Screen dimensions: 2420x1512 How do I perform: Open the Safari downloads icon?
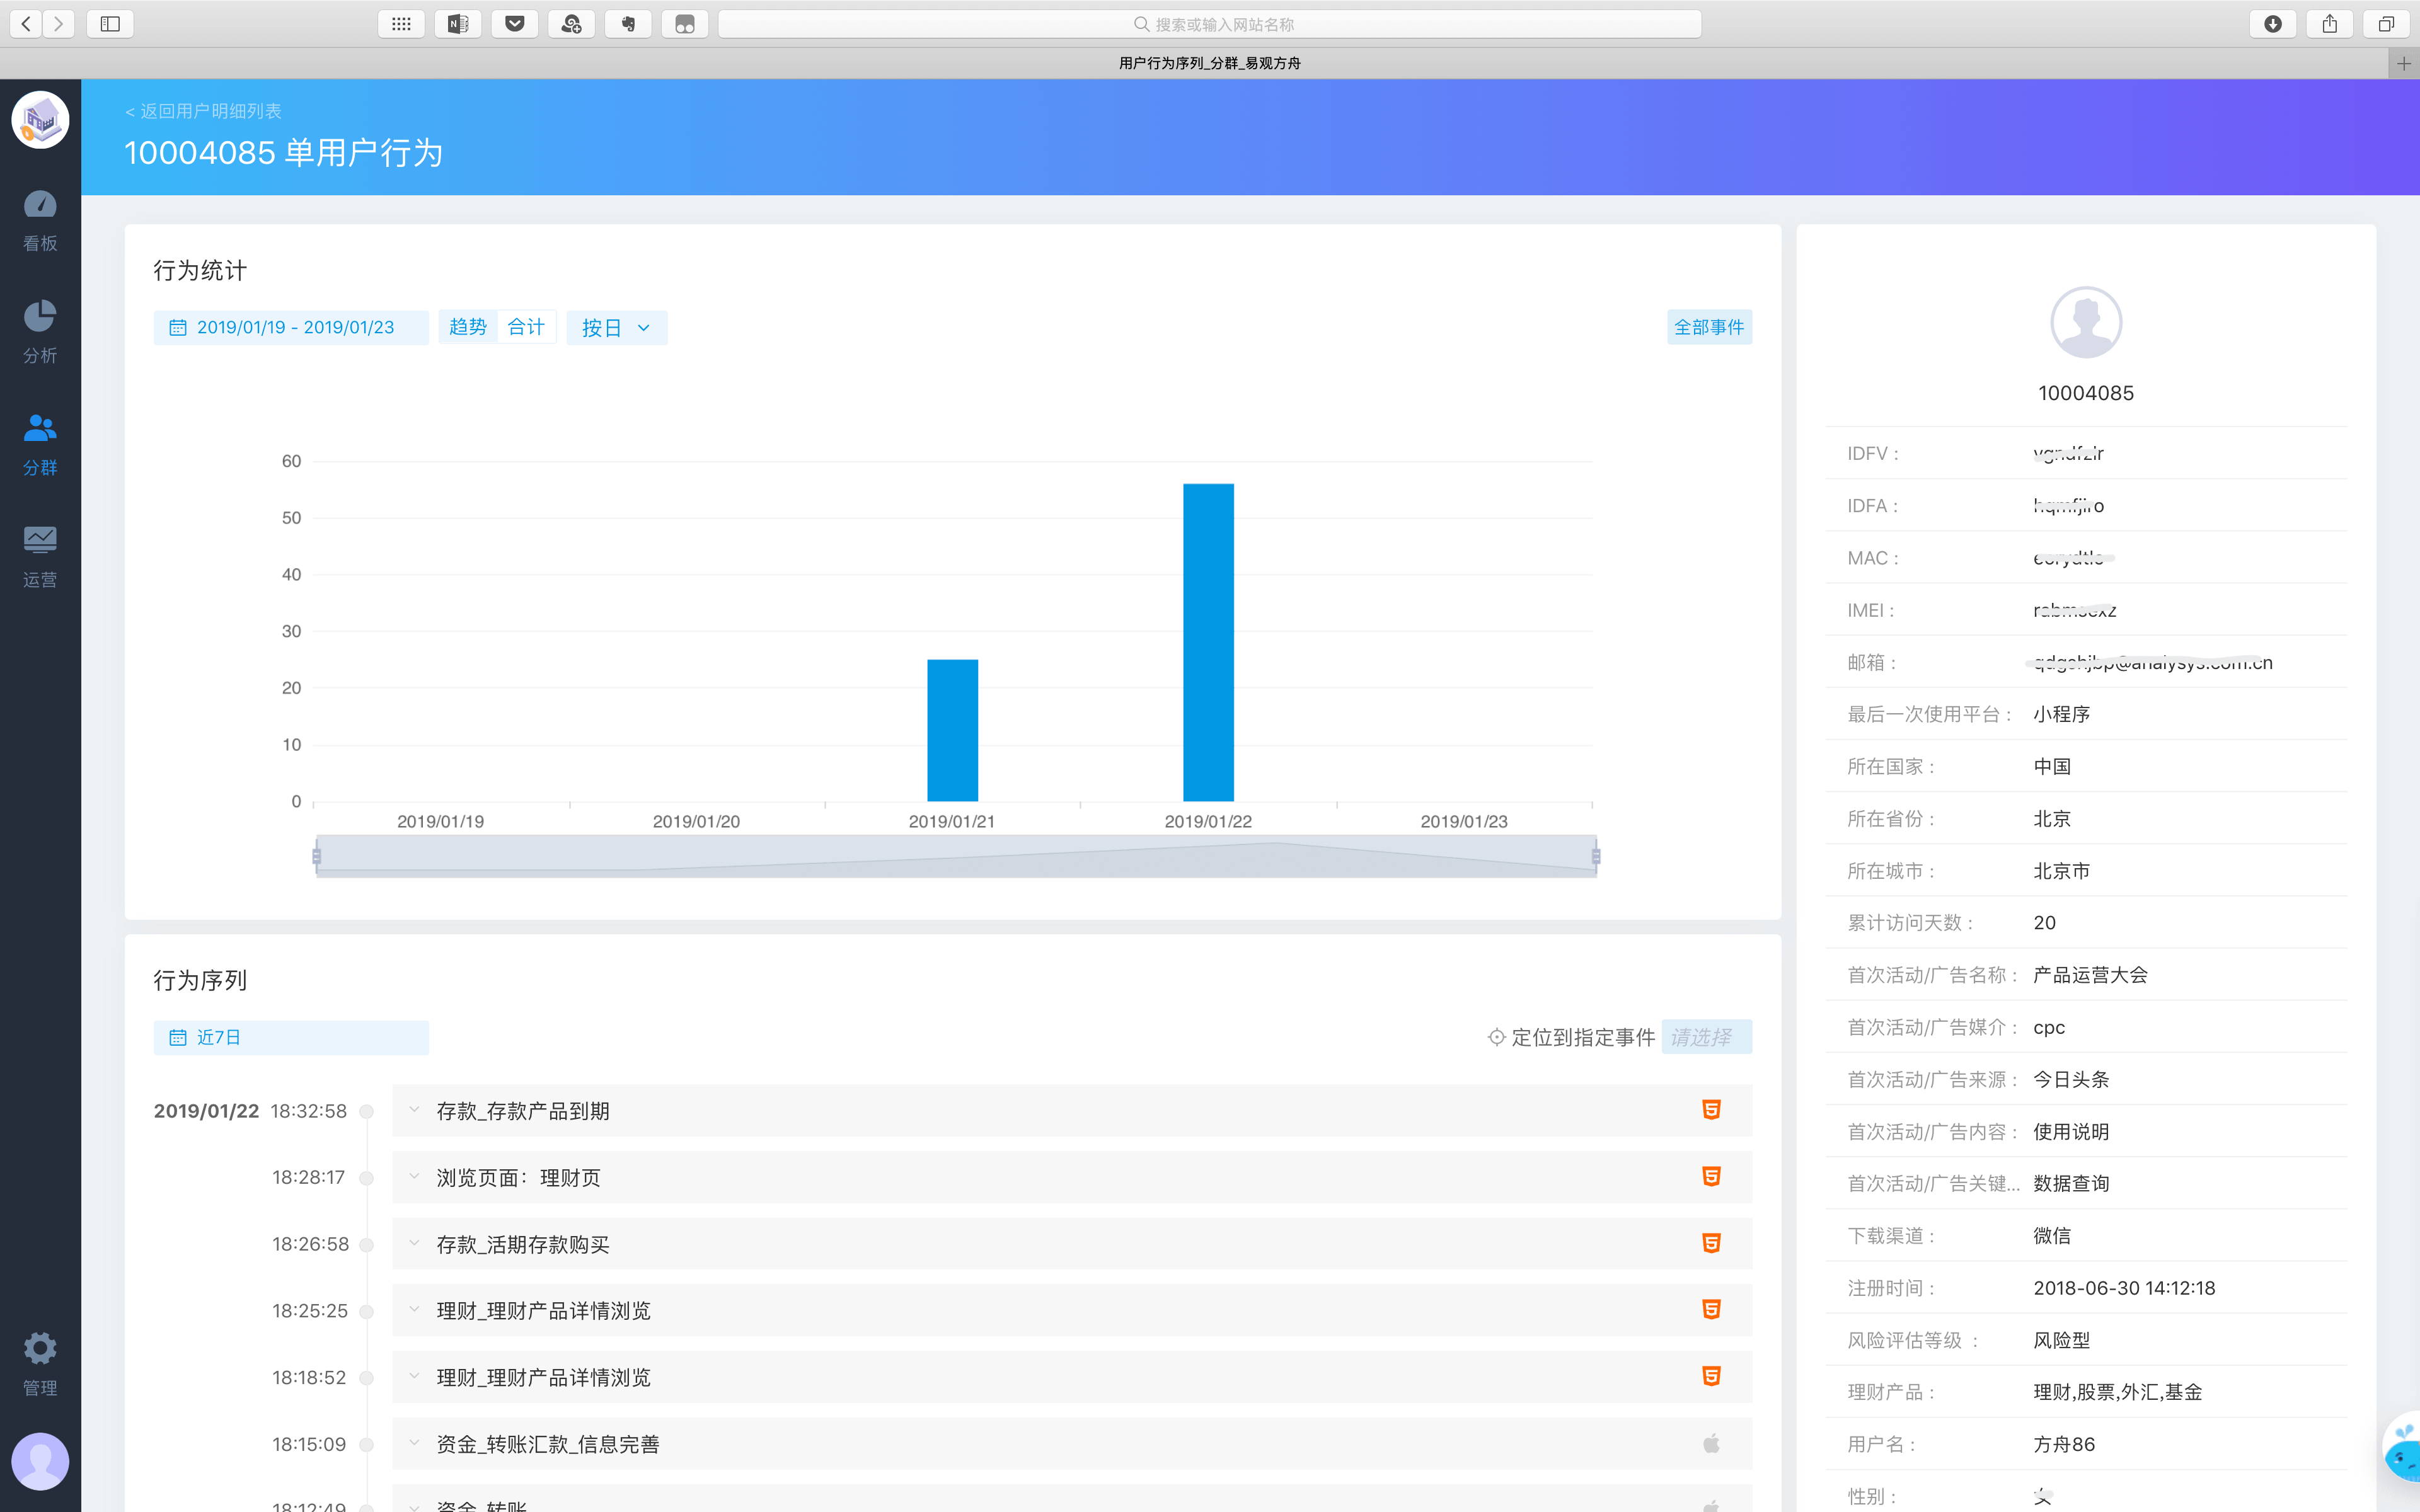(2273, 24)
